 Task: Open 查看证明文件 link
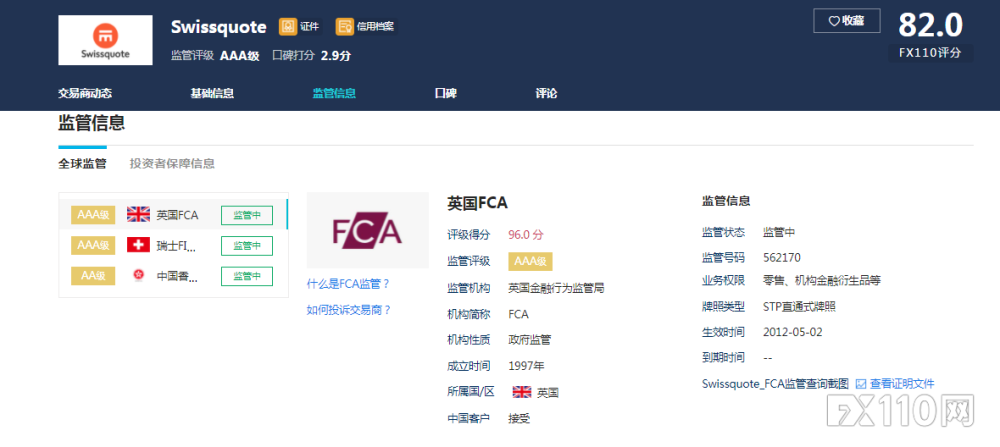902,384
